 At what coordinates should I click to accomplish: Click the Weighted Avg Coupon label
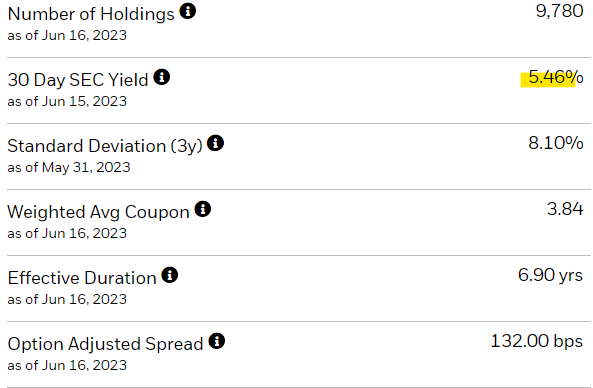98,212
